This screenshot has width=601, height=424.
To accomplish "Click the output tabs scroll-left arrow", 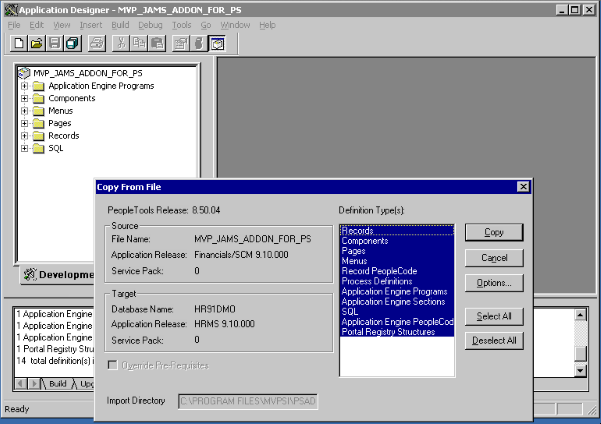I will tap(21, 384).
